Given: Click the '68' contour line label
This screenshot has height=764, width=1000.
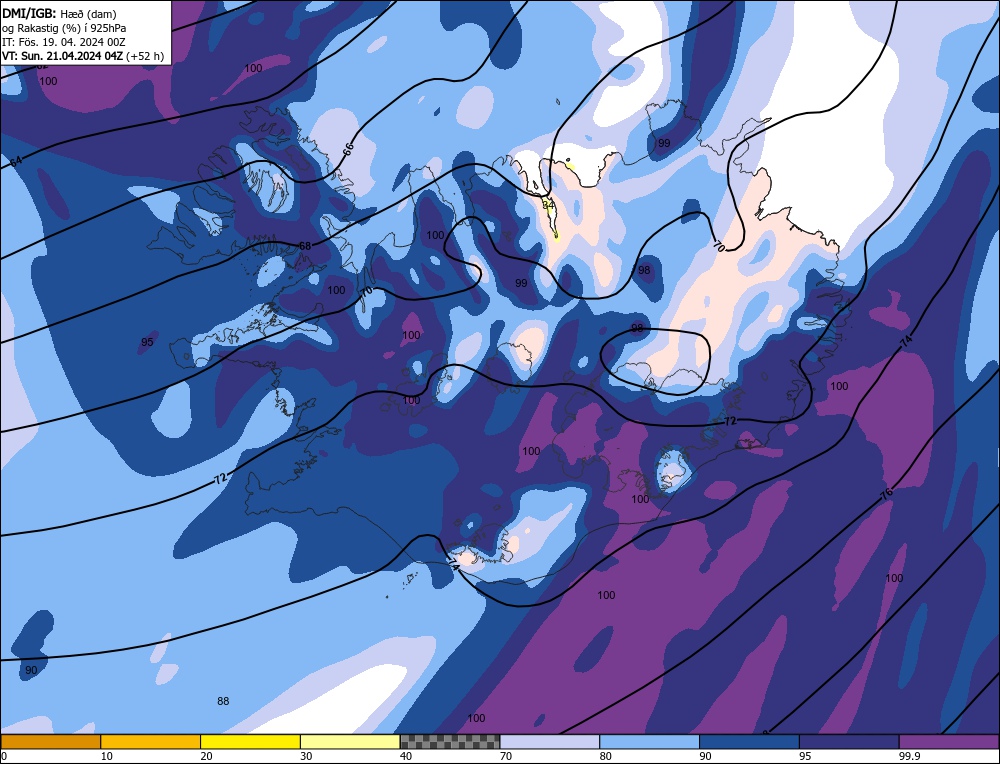Looking at the screenshot, I should click(x=305, y=246).
